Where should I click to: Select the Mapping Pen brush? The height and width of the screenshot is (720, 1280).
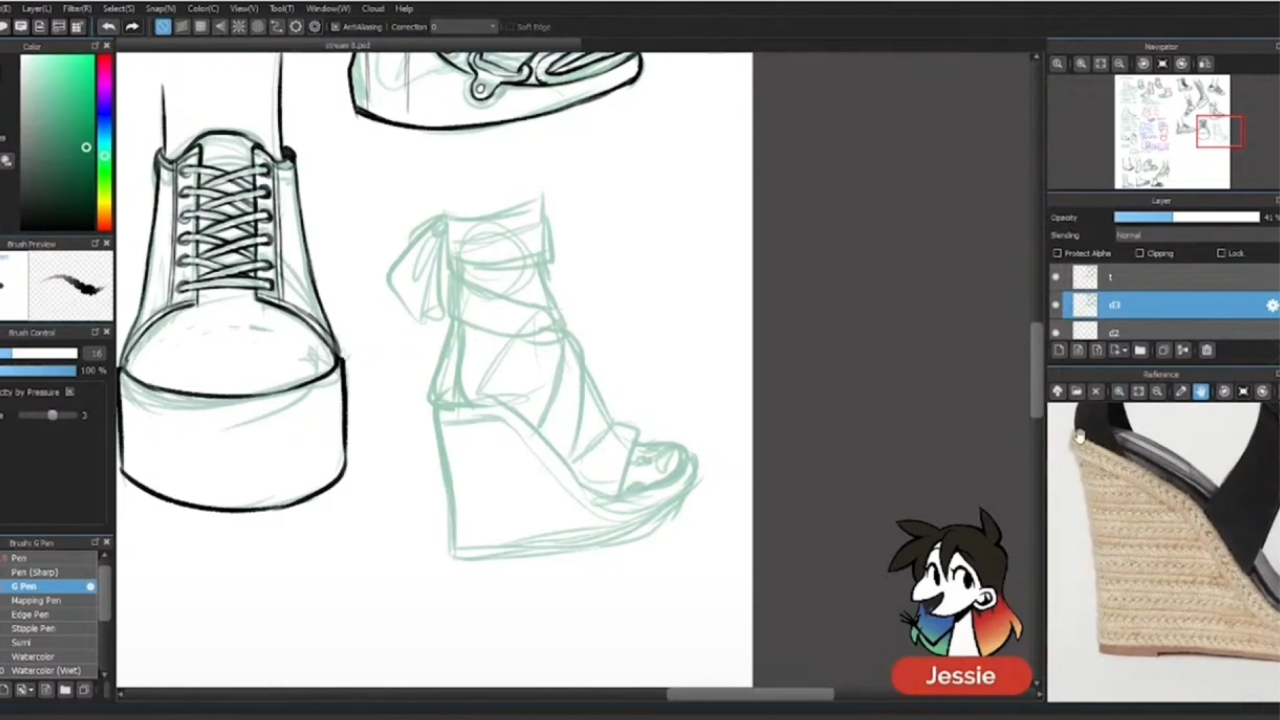49,600
